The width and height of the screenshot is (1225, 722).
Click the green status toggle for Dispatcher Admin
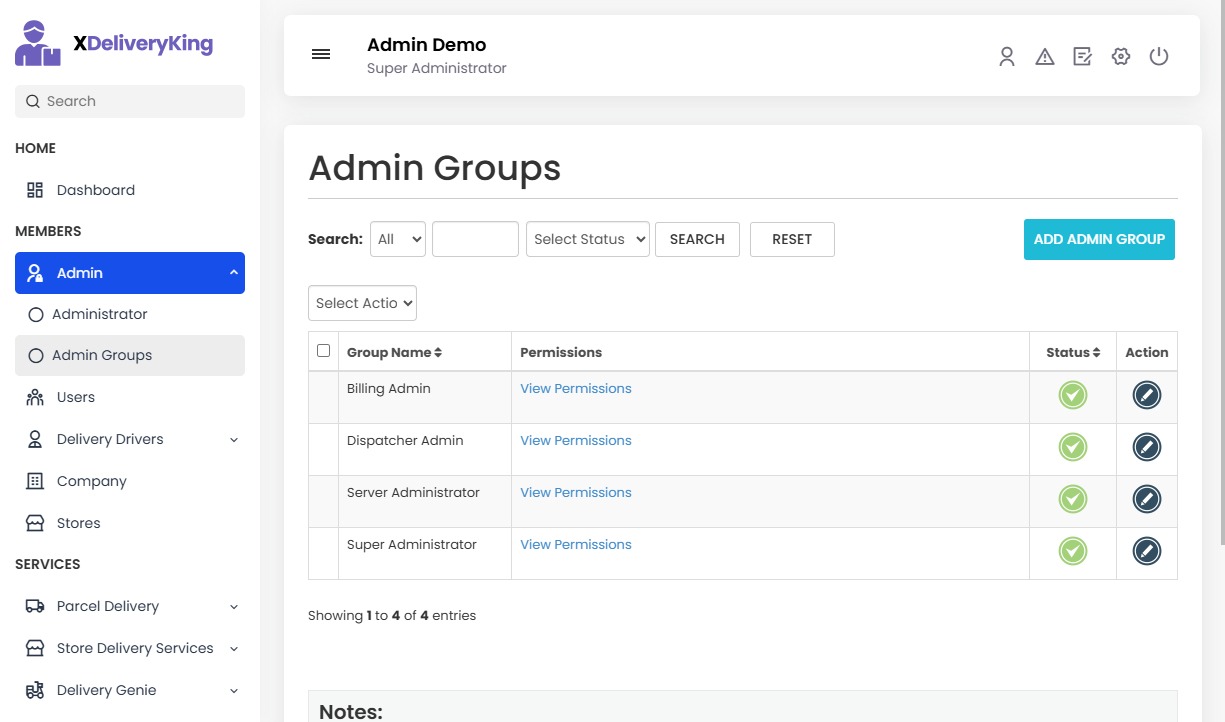point(1072,447)
